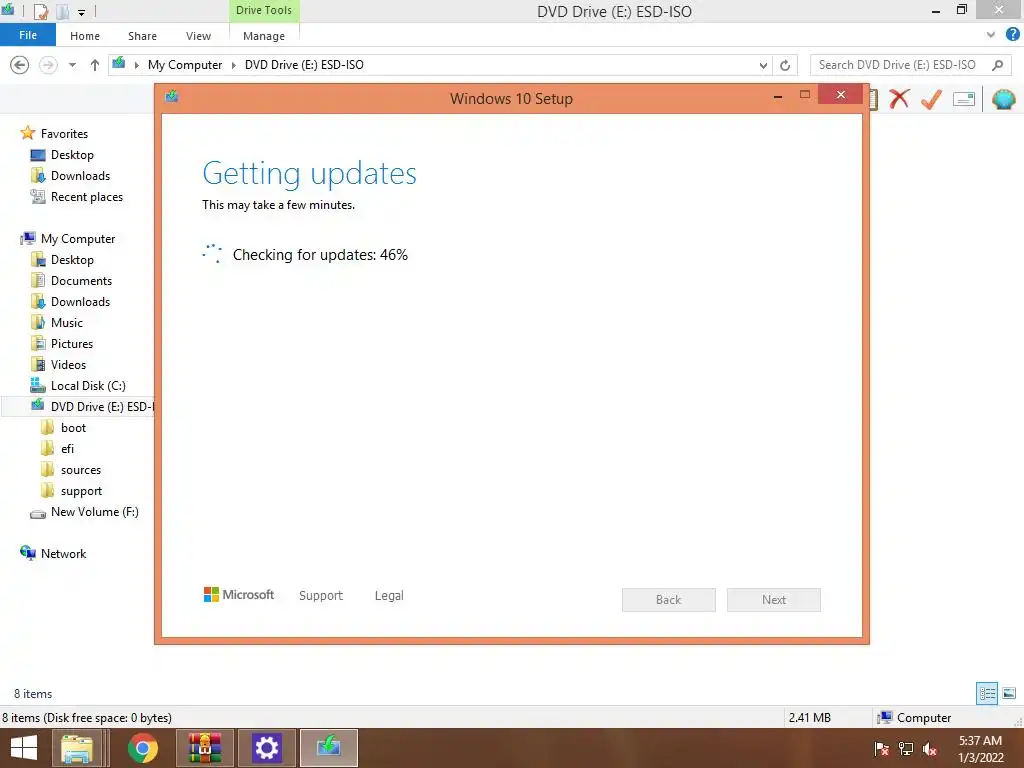
Task: Select Local Disk (C:) in the navigation pane
Action: (x=88, y=386)
